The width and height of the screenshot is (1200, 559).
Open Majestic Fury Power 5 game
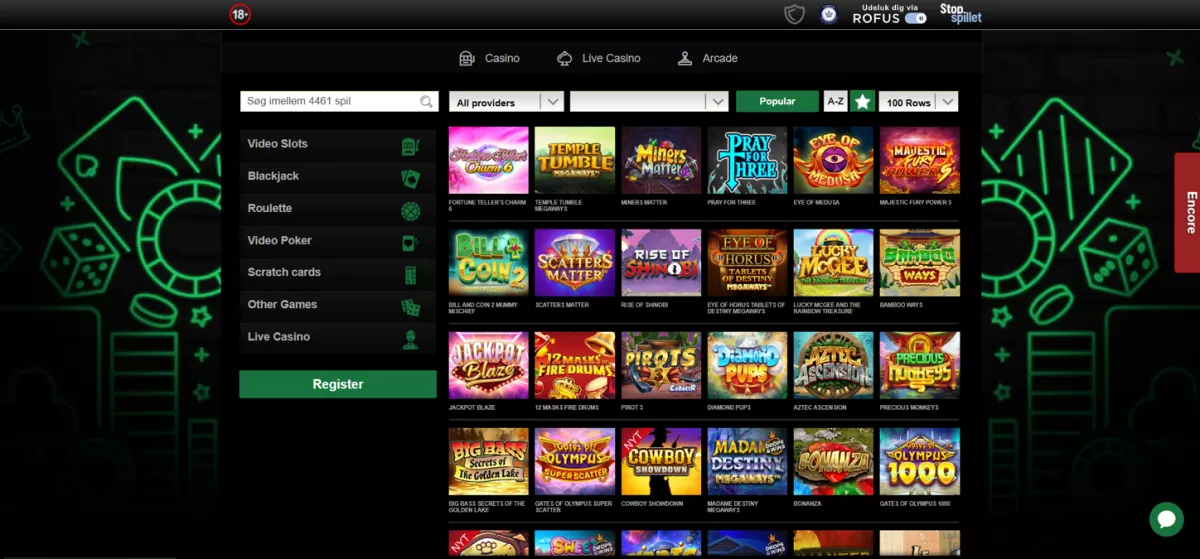[x=919, y=160]
